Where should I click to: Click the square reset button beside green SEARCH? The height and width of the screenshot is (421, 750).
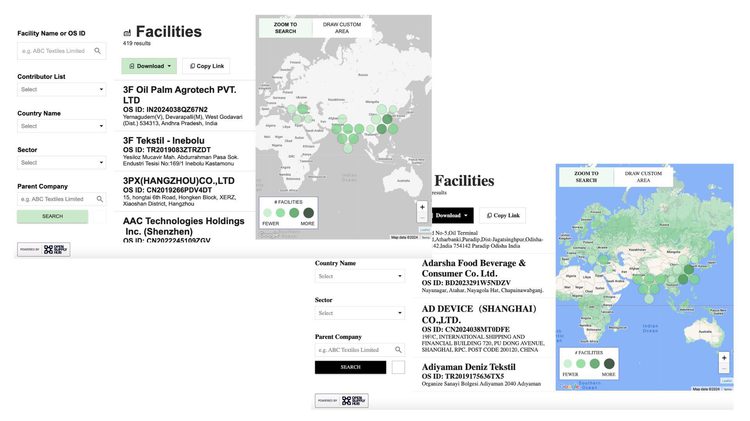pyautogui.click(x=99, y=216)
